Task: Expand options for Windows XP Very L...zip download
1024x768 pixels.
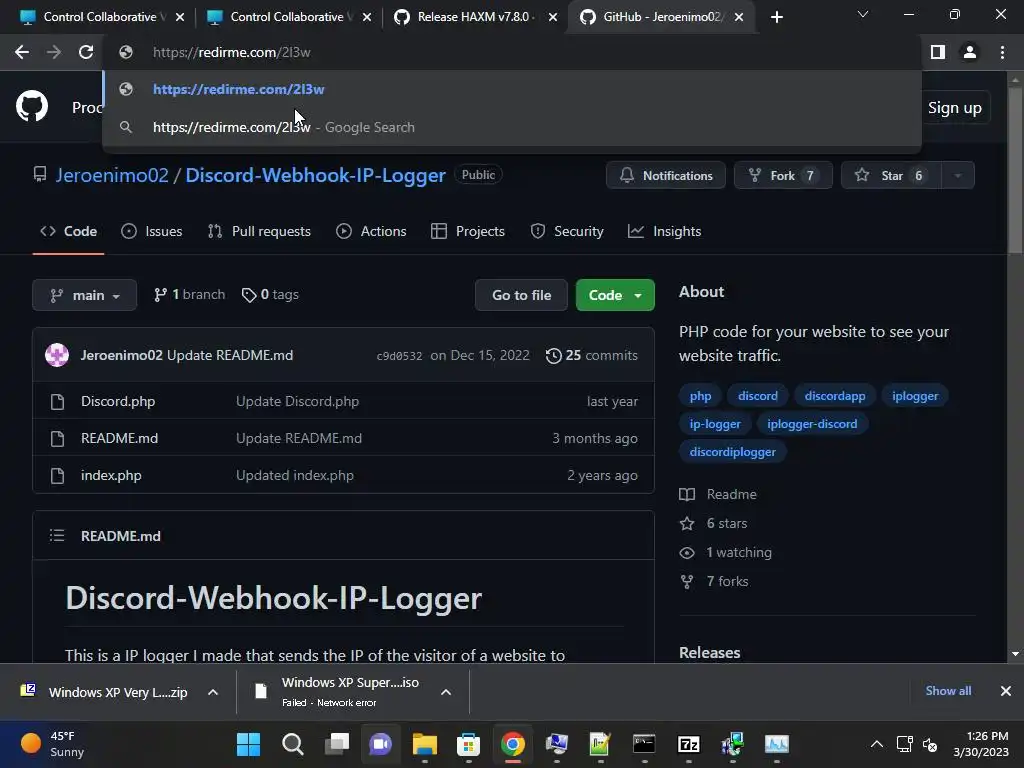Action: 213,692
